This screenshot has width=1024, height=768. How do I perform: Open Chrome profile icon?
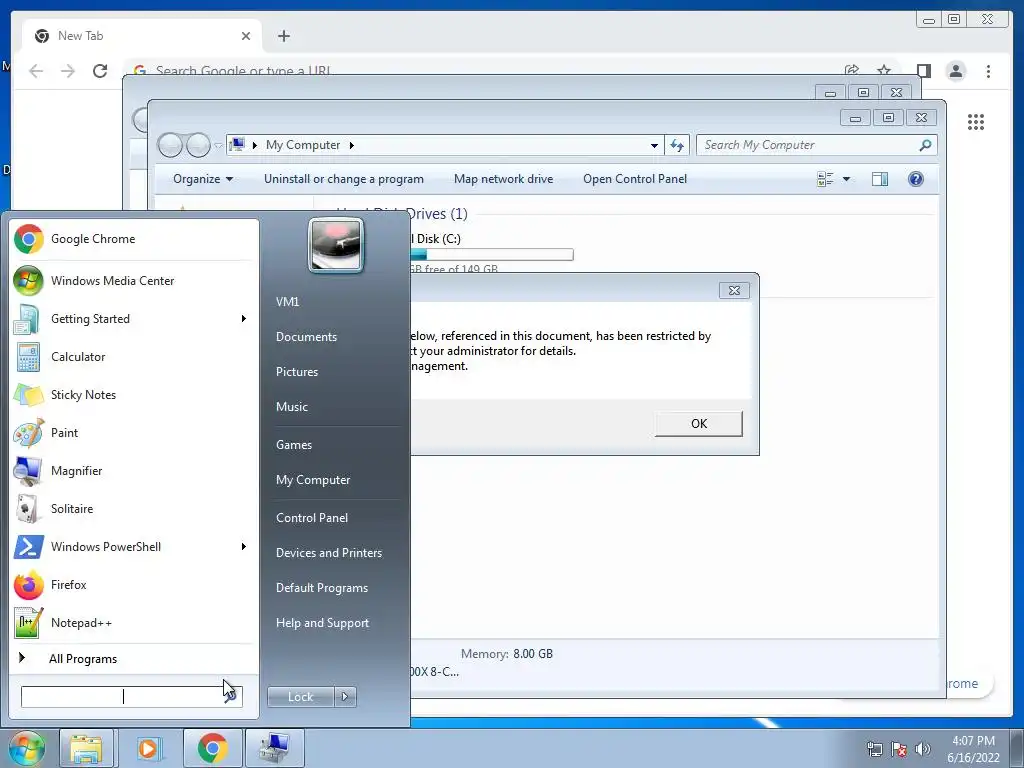point(955,71)
